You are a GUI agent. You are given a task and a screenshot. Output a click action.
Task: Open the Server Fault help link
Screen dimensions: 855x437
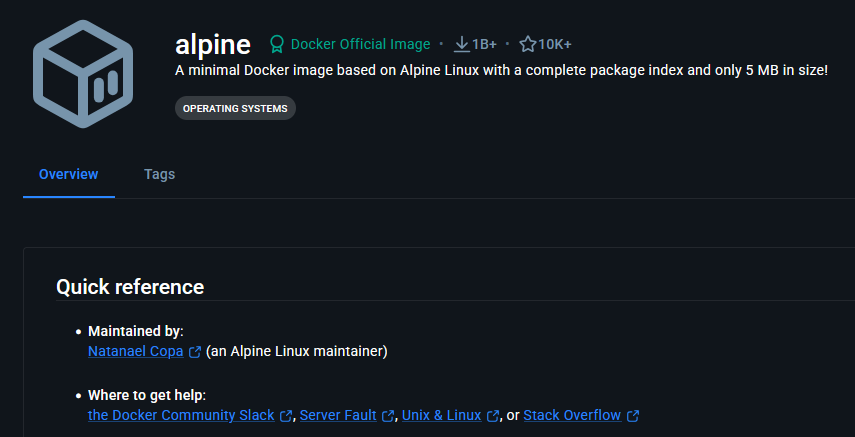(x=338, y=415)
